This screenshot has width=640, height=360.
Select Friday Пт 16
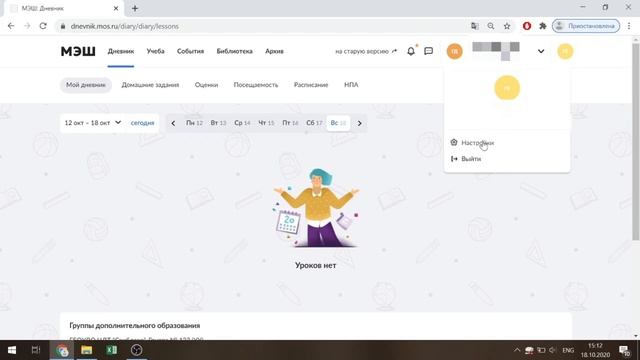(x=290, y=123)
